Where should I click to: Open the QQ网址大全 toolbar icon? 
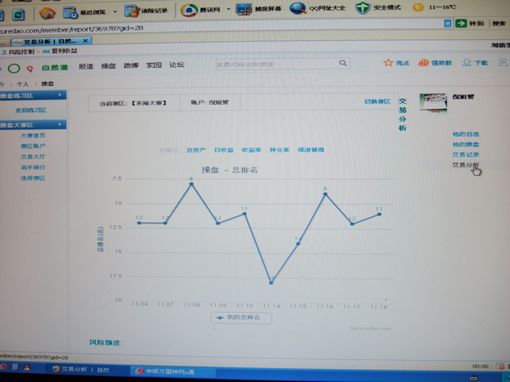point(298,8)
